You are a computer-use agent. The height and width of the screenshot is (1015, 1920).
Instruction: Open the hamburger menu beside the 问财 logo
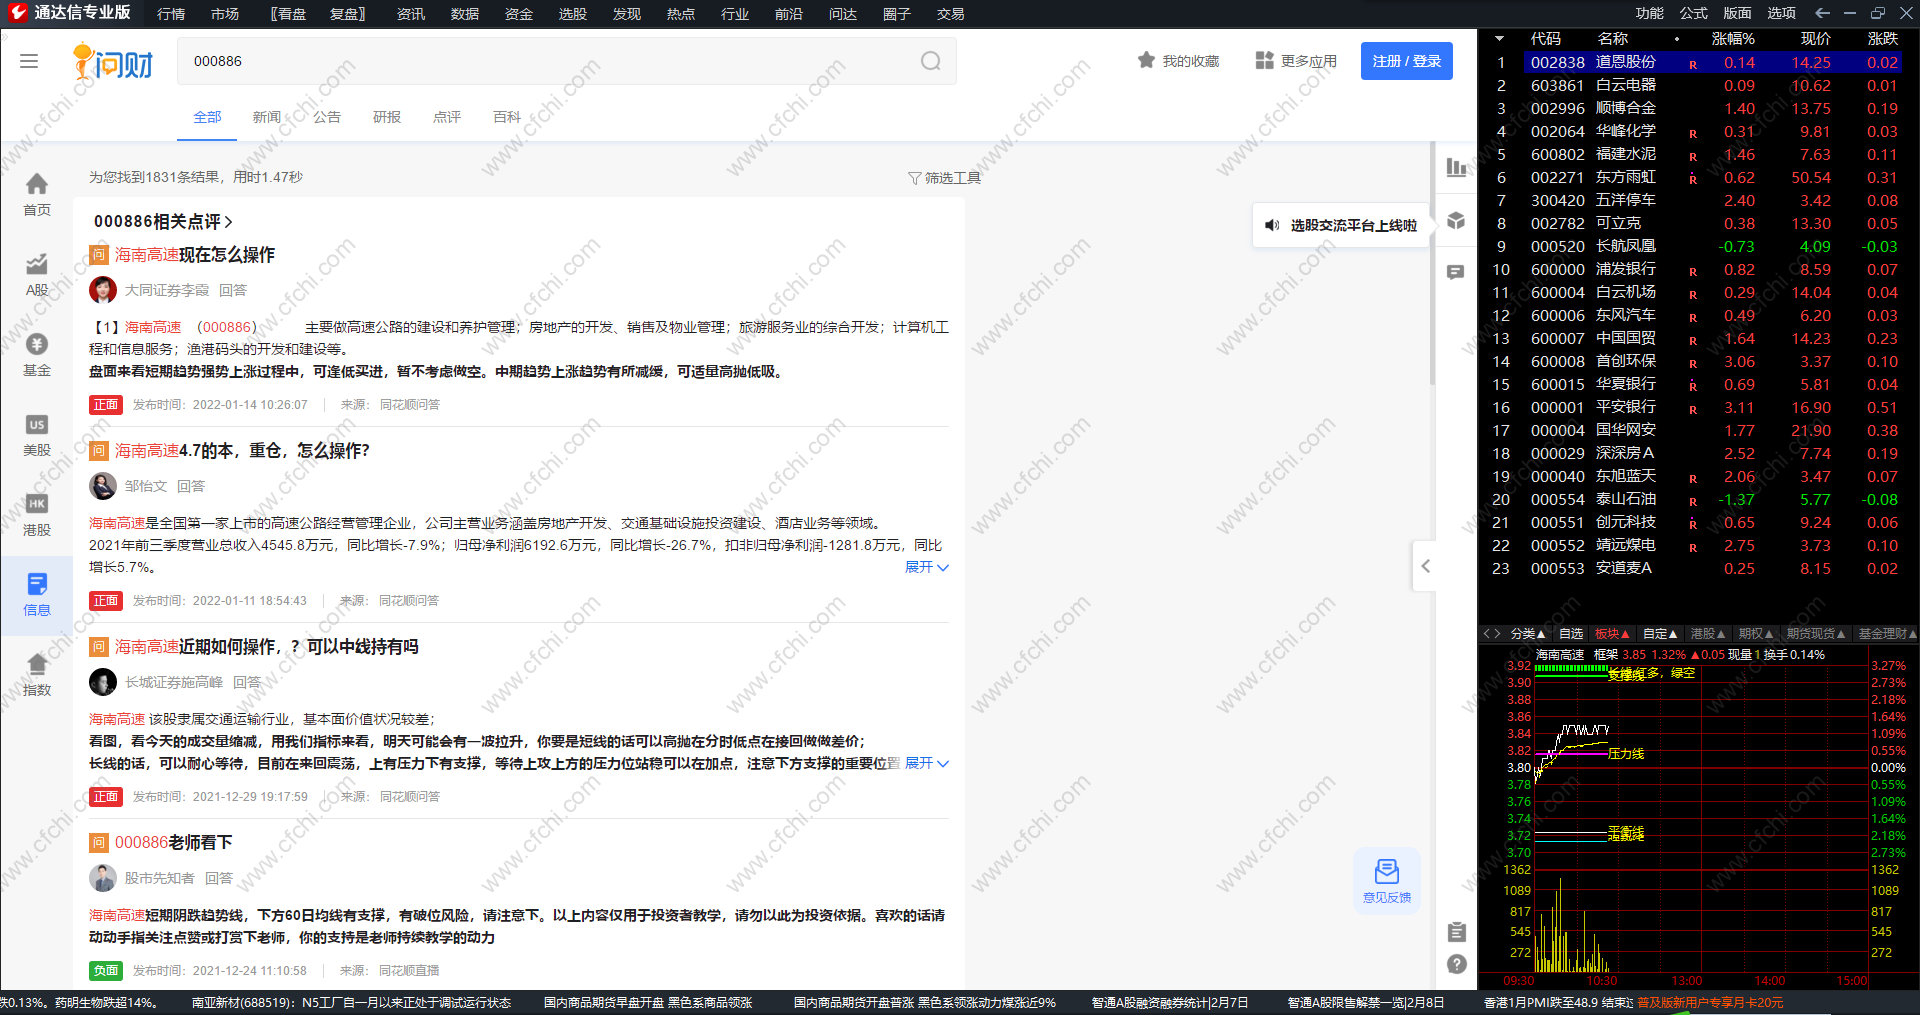click(x=29, y=61)
